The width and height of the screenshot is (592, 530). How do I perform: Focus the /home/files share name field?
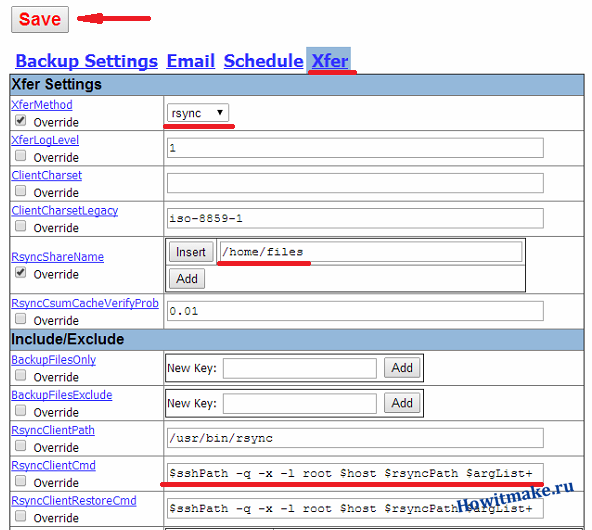pyautogui.click(x=371, y=252)
